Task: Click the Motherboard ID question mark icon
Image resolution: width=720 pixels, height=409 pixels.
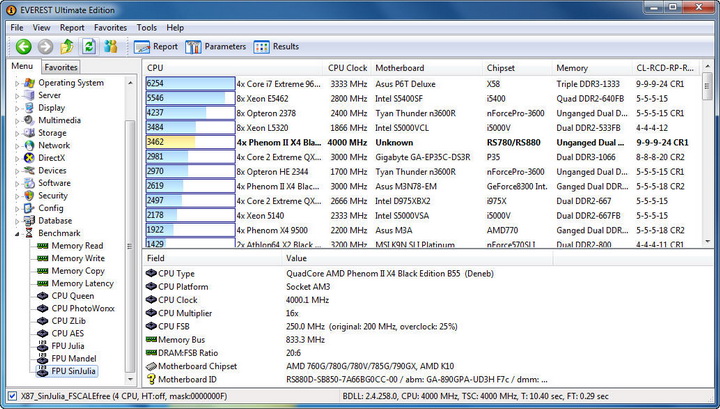Action: coord(151,379)
